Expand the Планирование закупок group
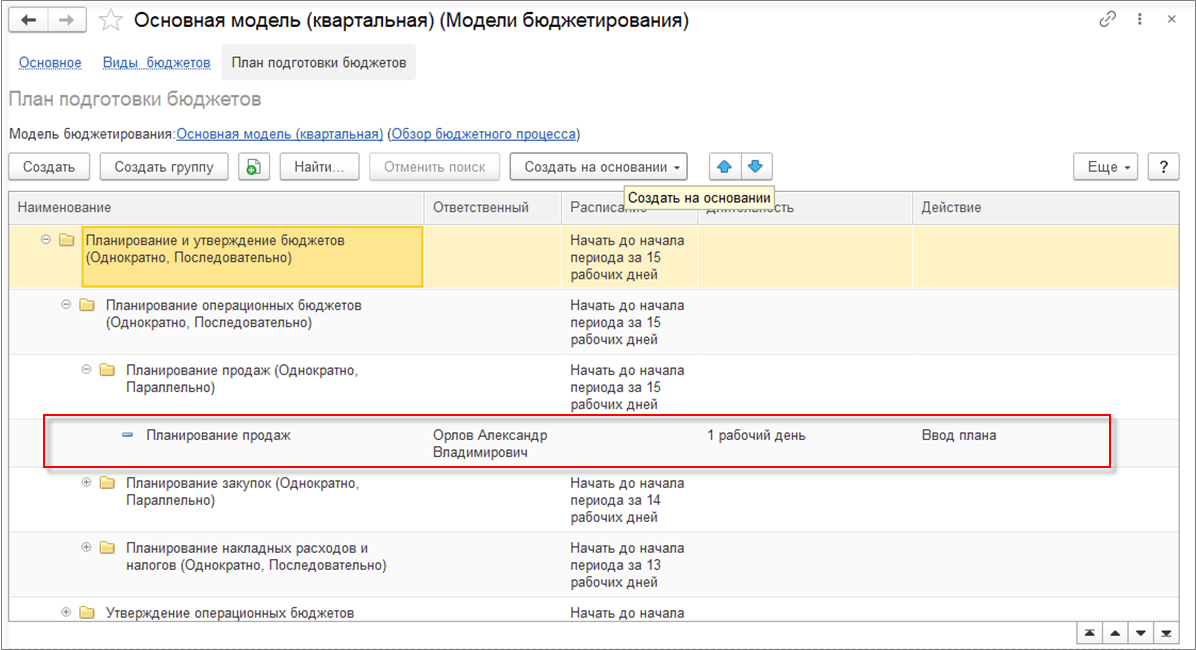Screen dimensions: 1196x650 (x=86, y=483)
